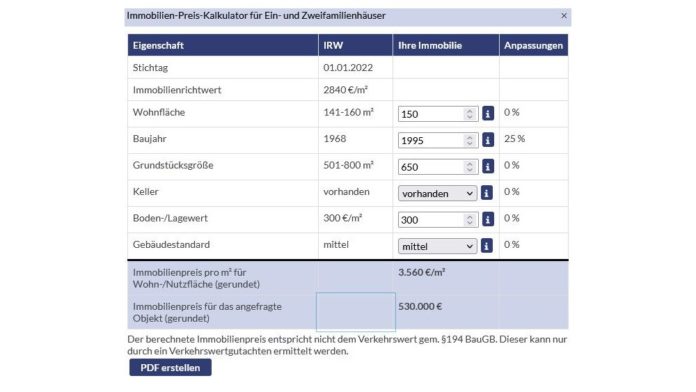Adjust Grundstücksgröße using the stepper arrows

[469, 167]
